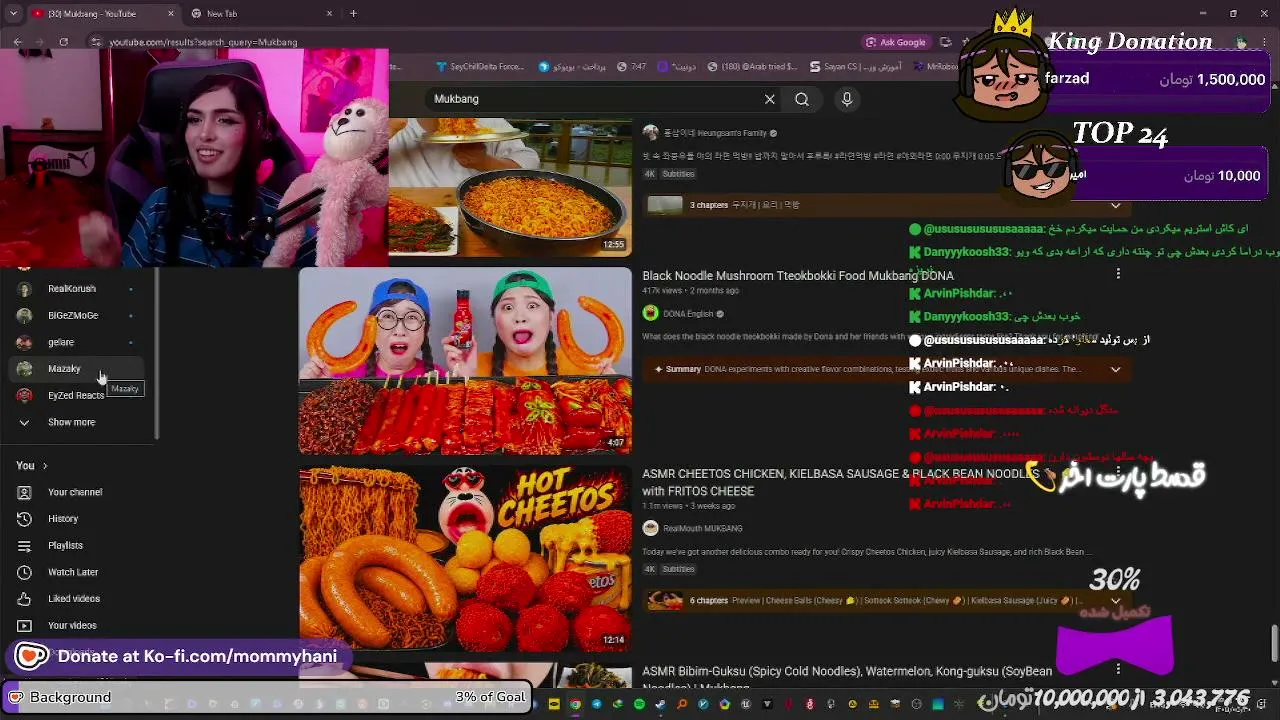Image resolution: width=1280 pixels, height=720 pixels.
Task: Open the Ask Google button
Action: [896, 42]
